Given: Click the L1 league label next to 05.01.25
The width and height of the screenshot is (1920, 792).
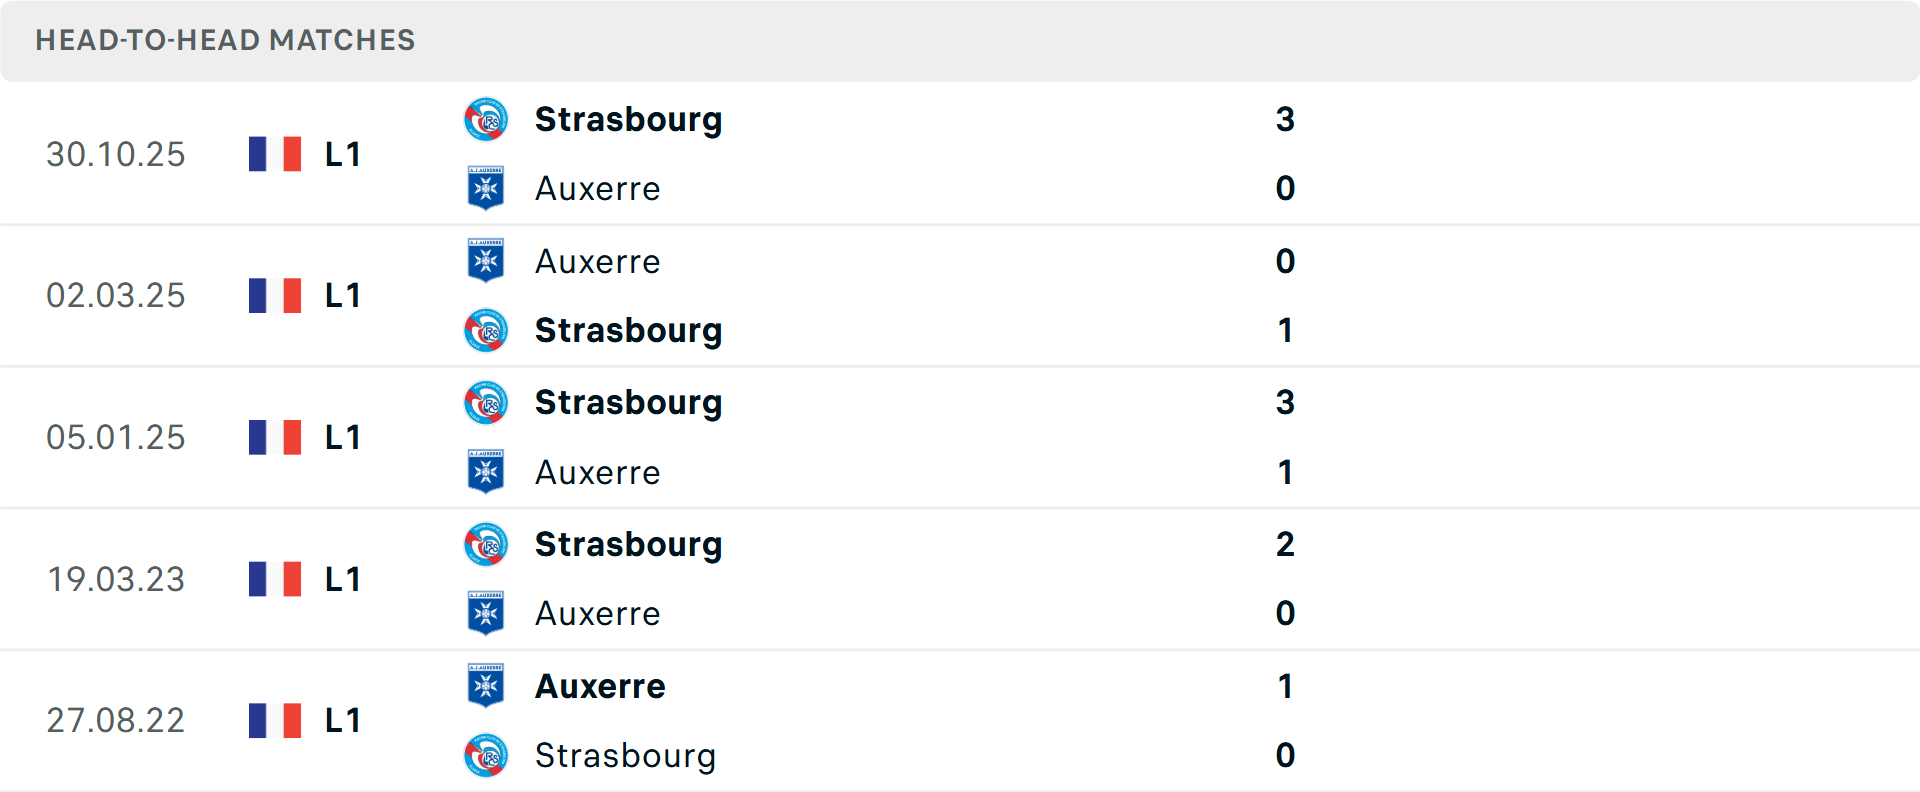Looking at the screenshot, I should coord(341,437).
